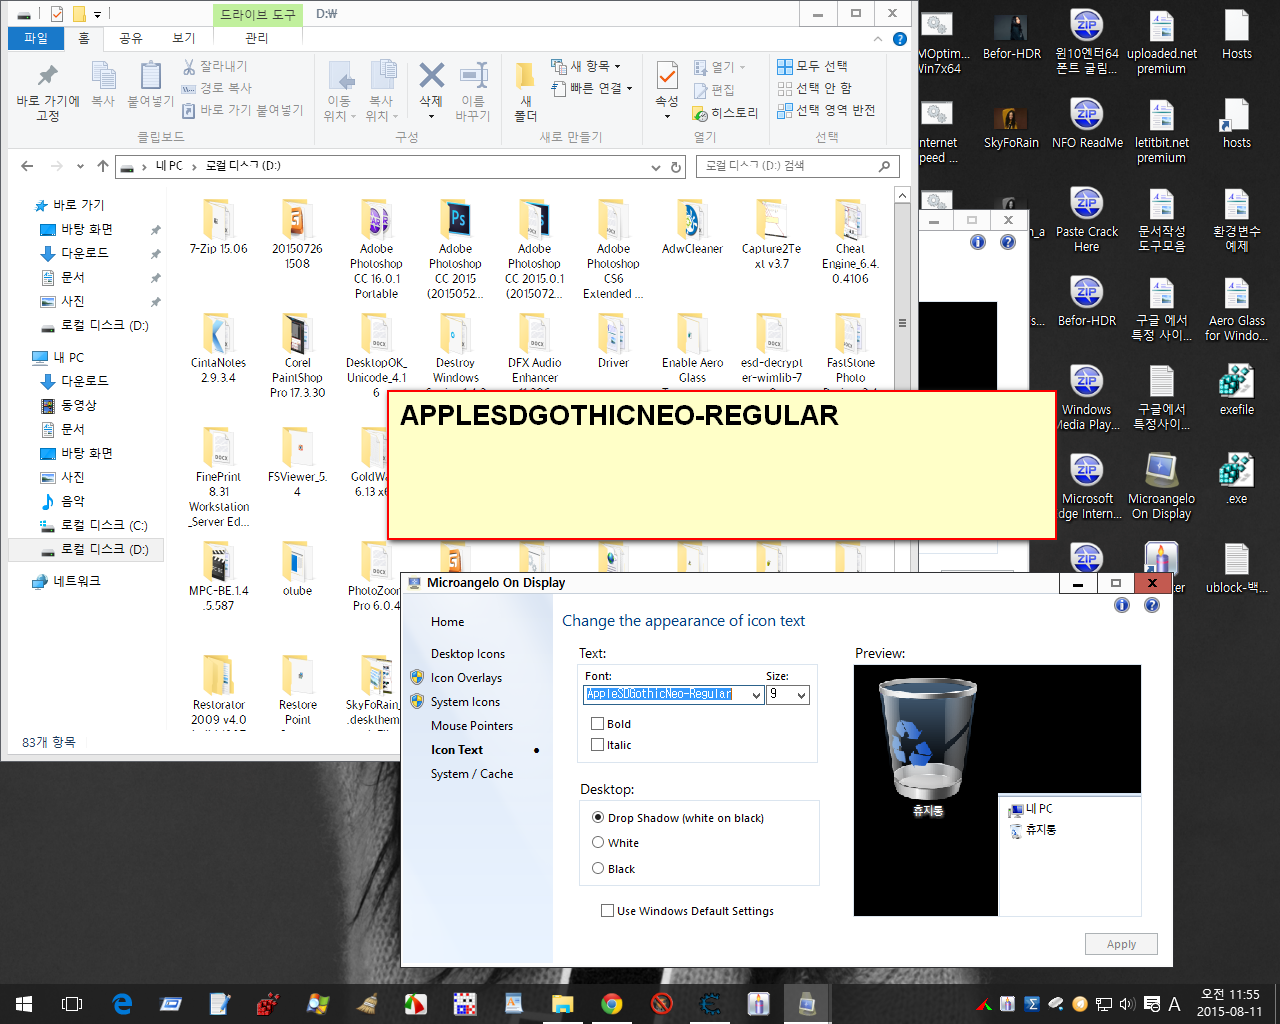Open the Hosts file desktop icon
This screenshot has height=1024, width=1280.
(x=1237, y=35)
